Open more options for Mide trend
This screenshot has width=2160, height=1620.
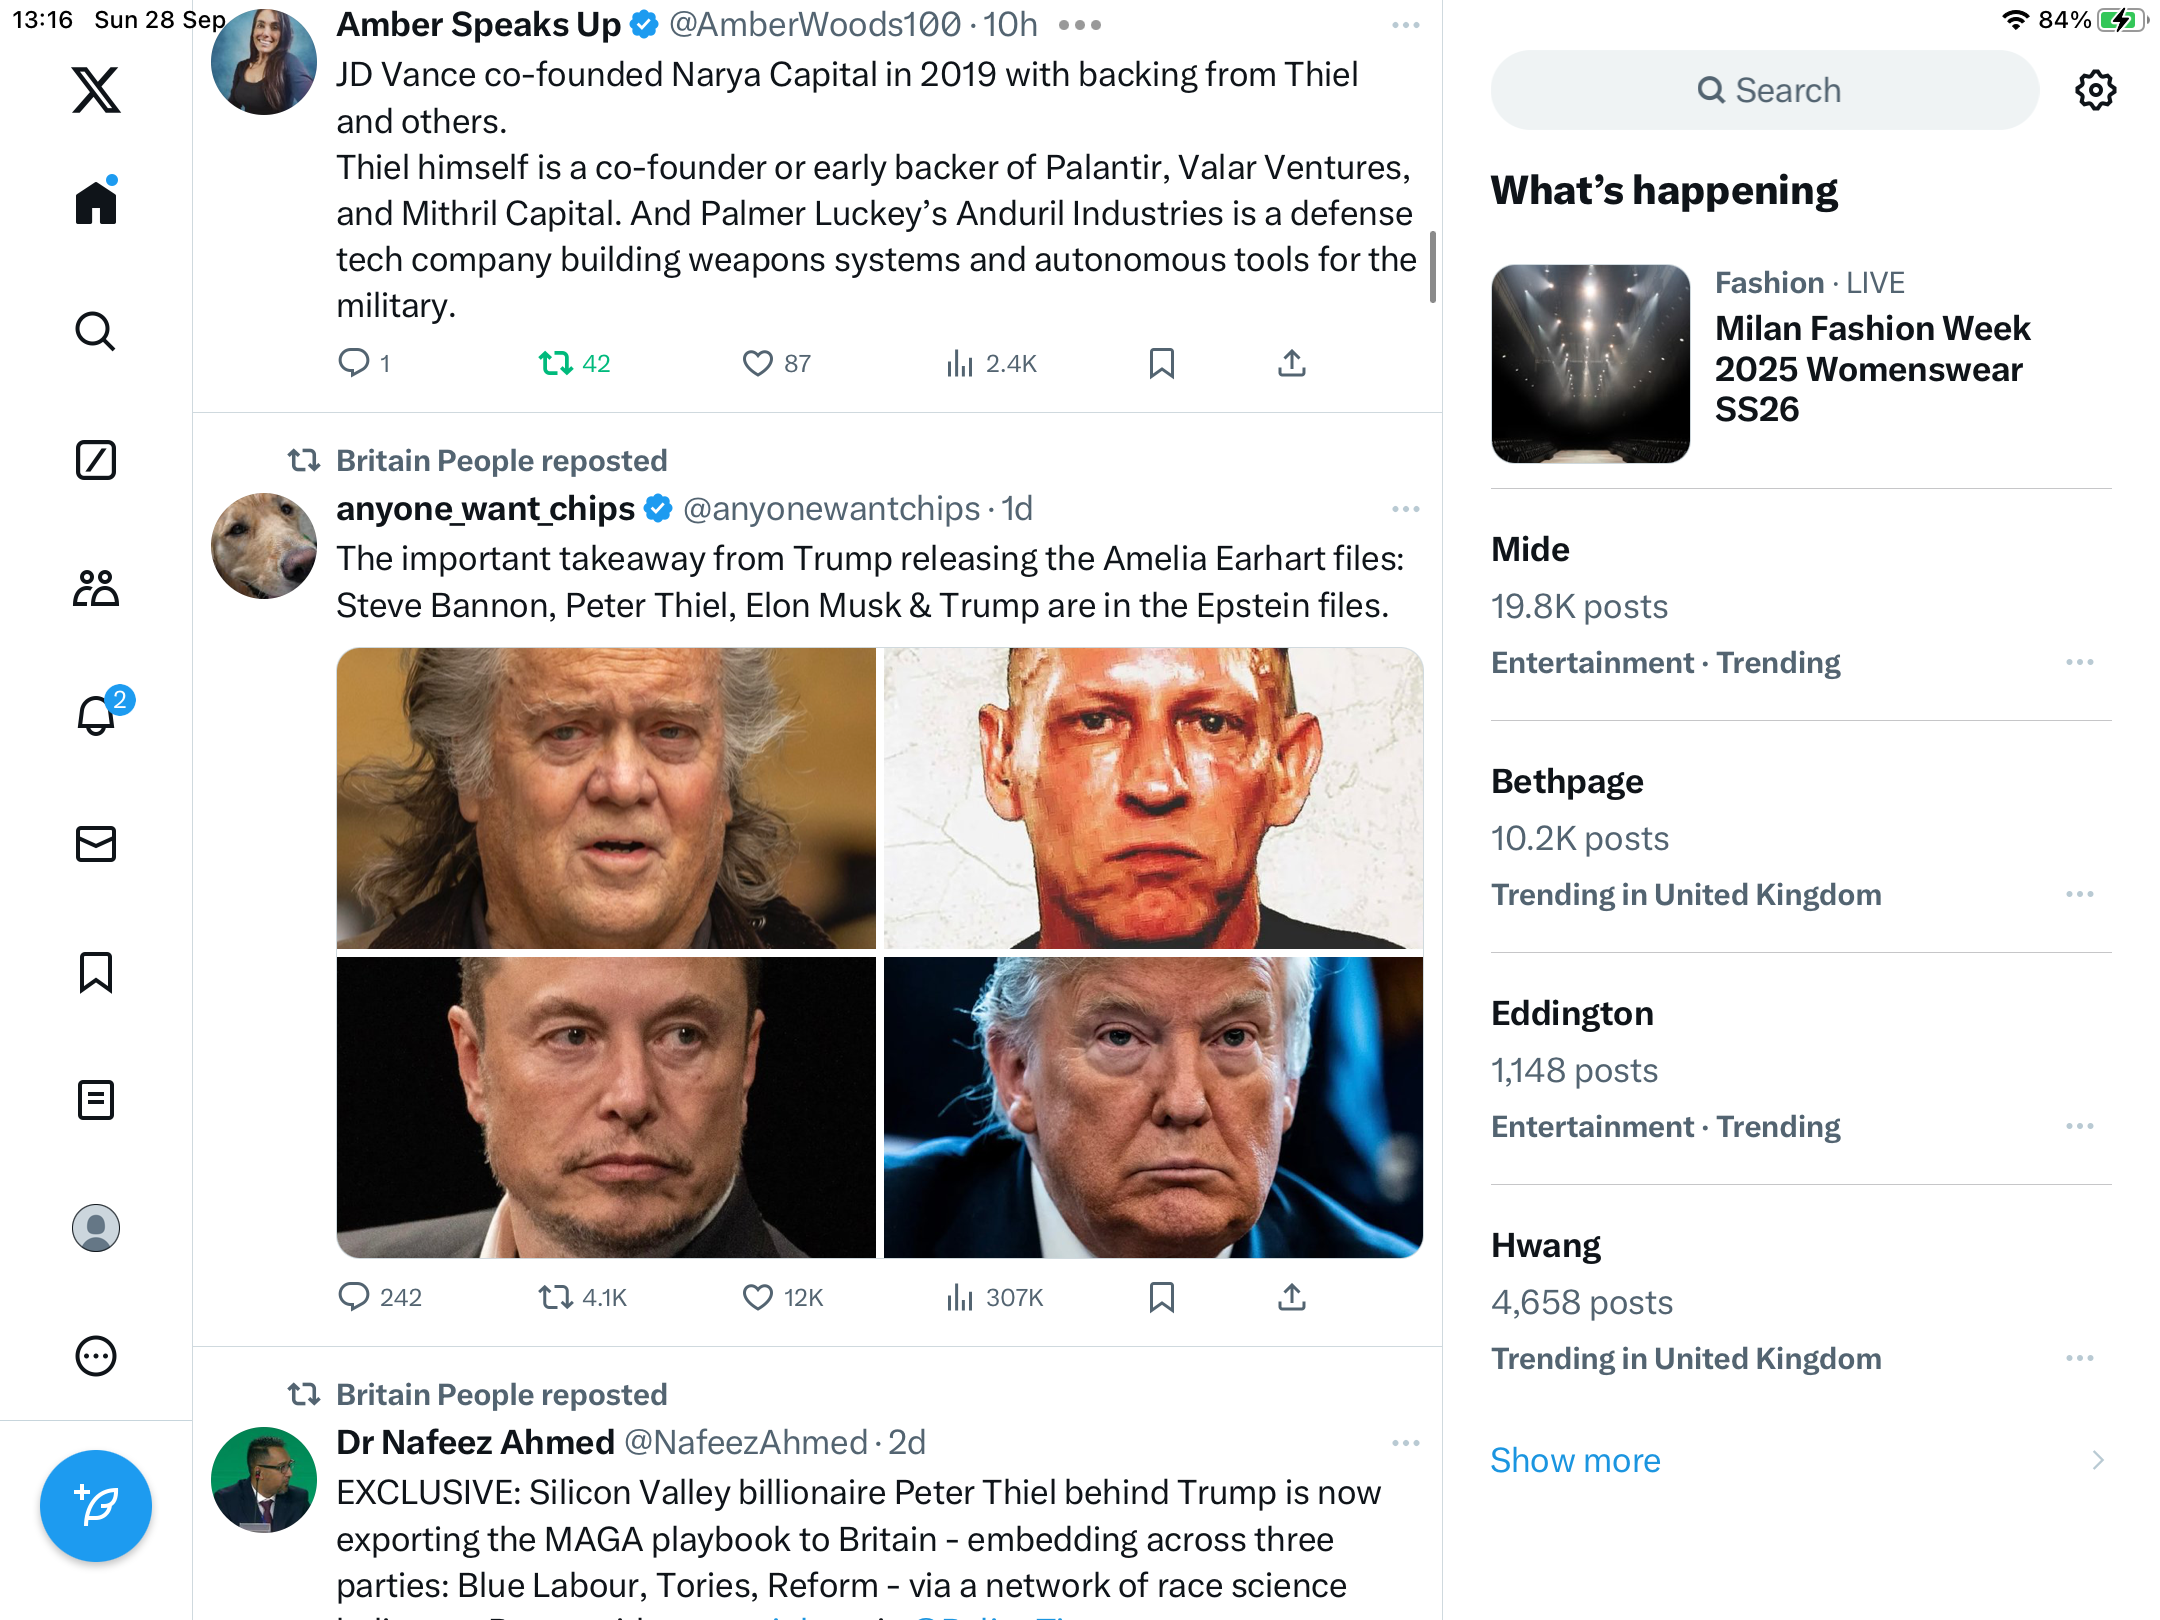2079,662
